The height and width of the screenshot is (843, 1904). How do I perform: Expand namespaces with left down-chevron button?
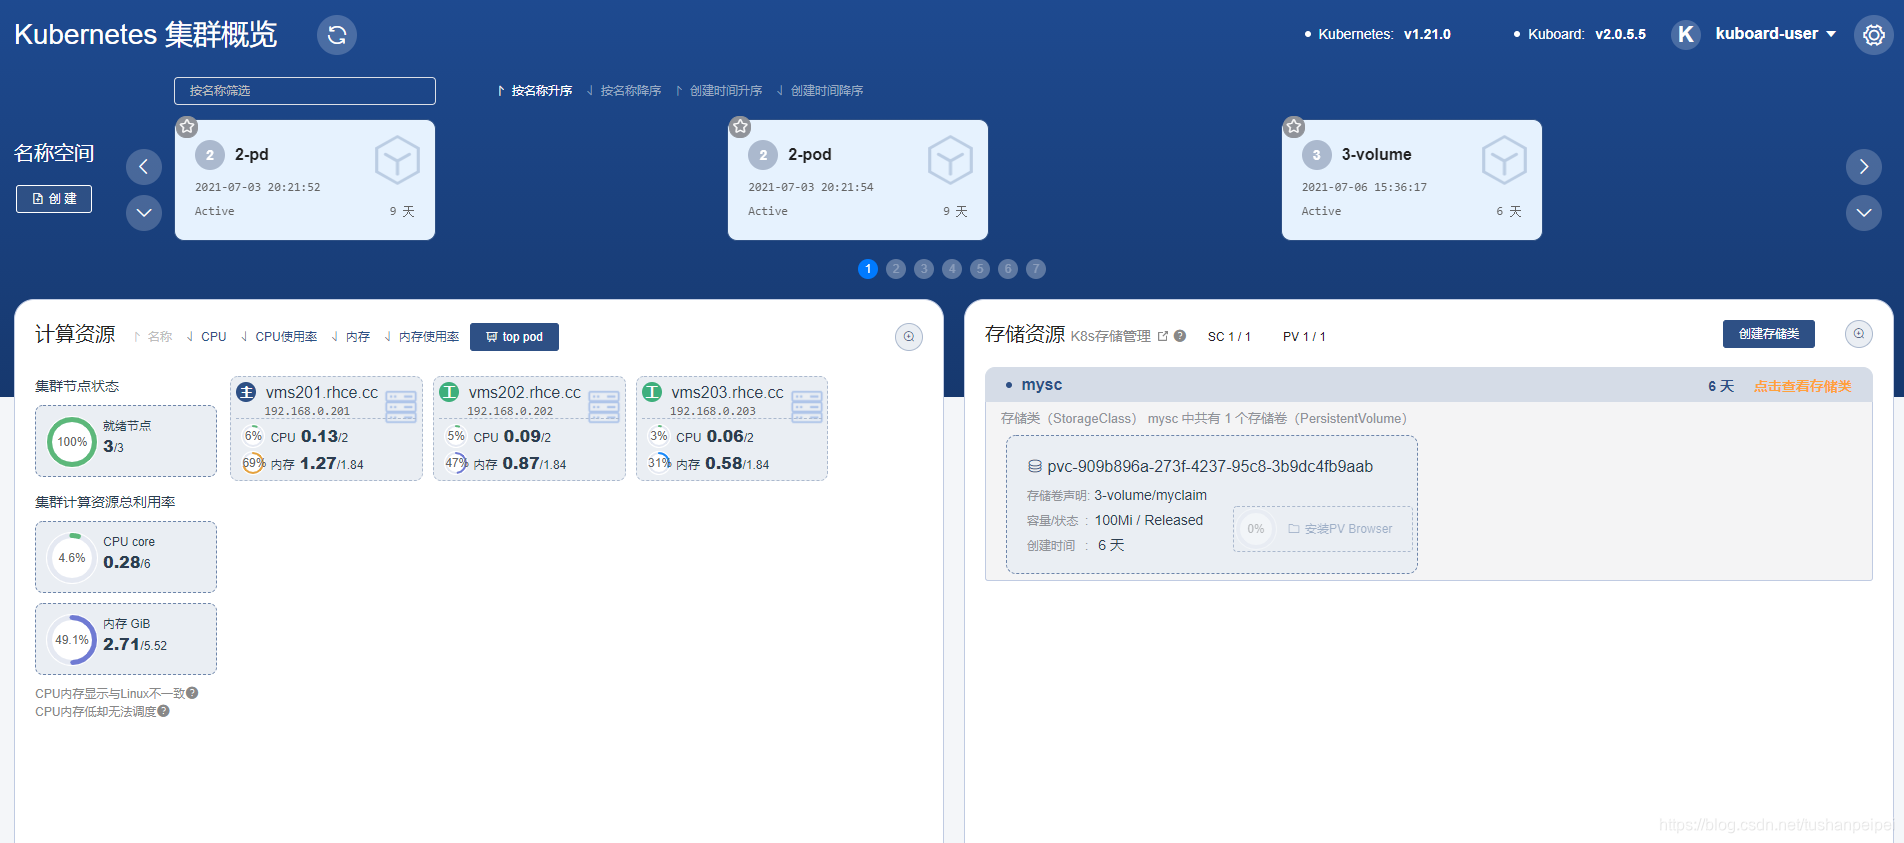tap(144, 213)
